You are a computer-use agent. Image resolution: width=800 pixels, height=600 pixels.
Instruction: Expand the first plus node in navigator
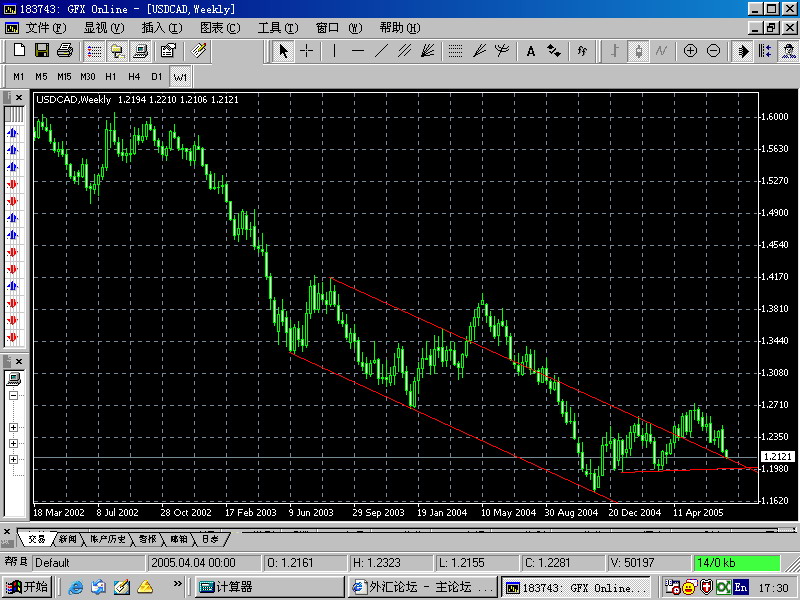(x=14, y=427)
